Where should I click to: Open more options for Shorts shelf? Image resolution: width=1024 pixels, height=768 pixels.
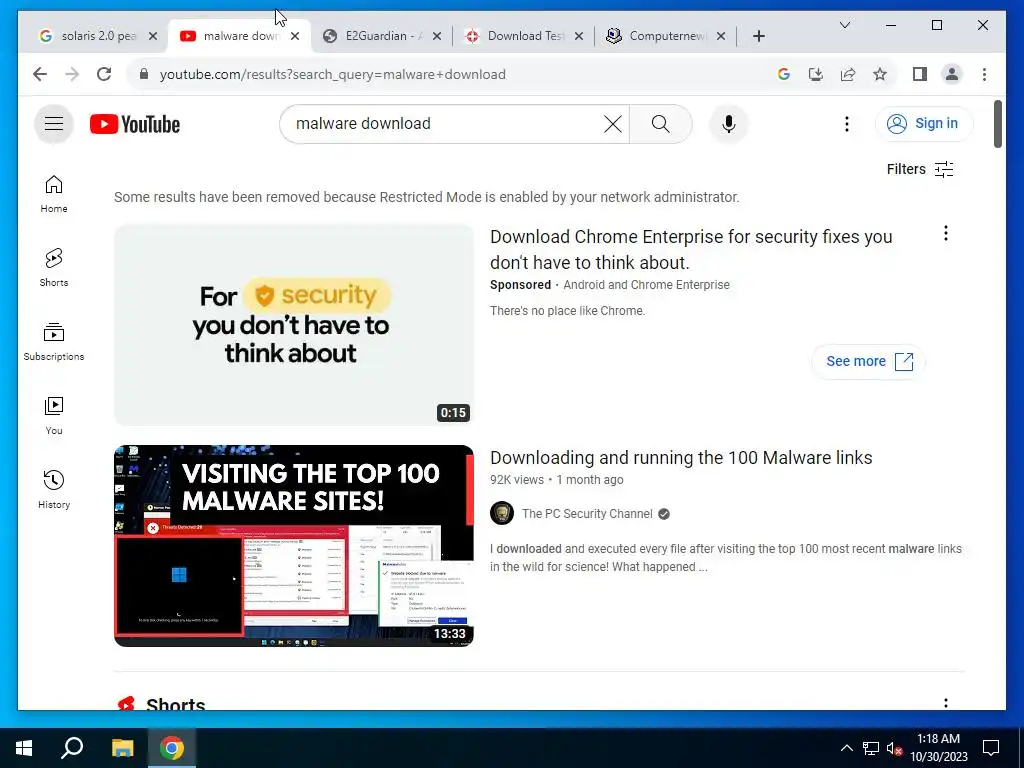point(946,703)
